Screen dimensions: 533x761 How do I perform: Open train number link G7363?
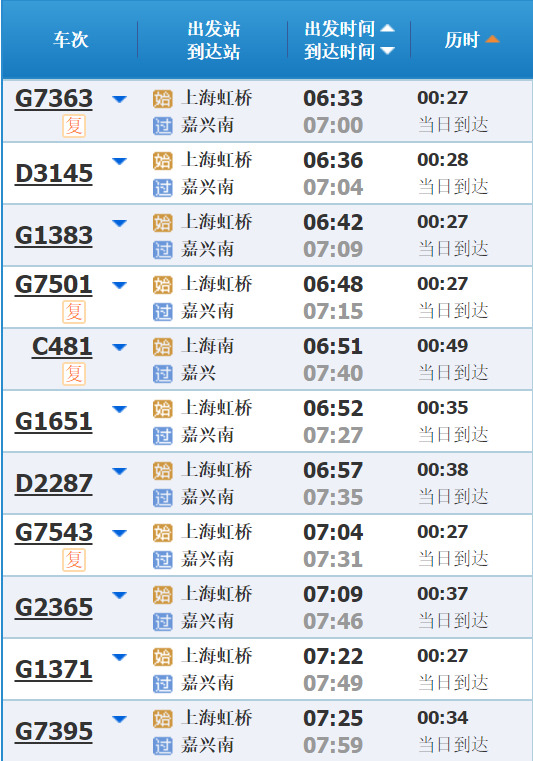tap(54, 99)
